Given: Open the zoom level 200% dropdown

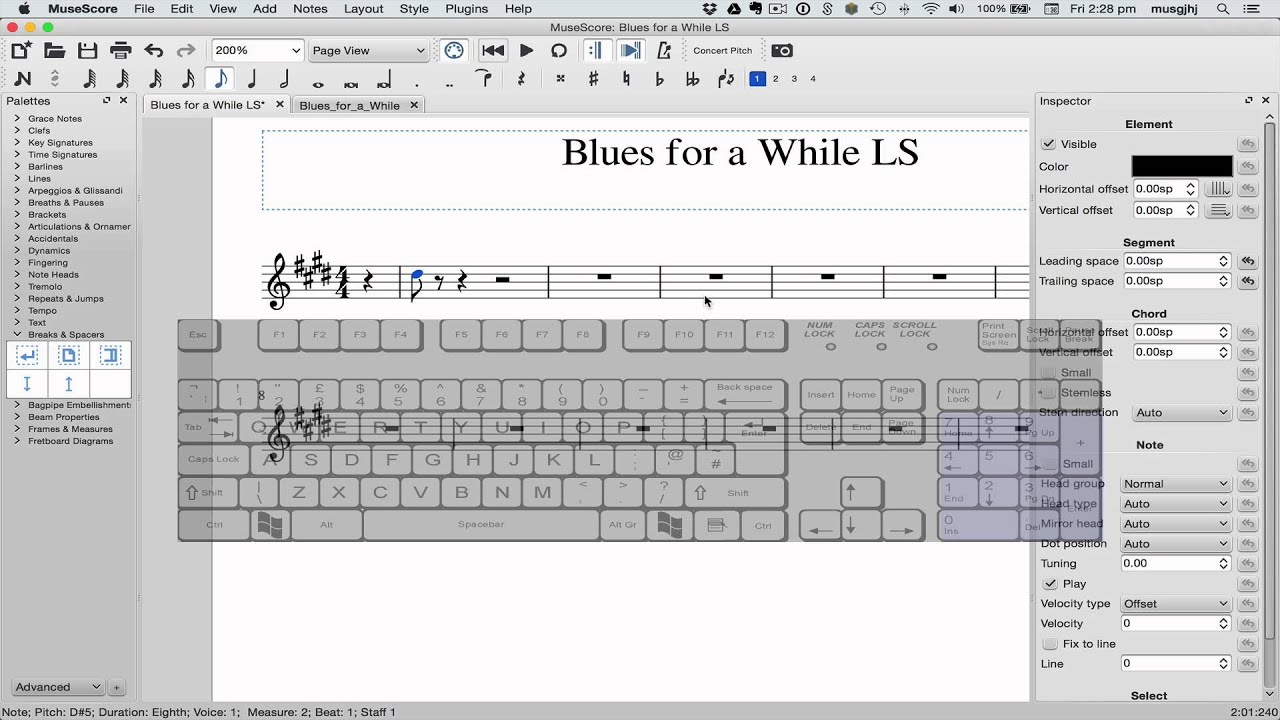Looking at the screenshot, I should pyautogui.click(x=257, y=50).
